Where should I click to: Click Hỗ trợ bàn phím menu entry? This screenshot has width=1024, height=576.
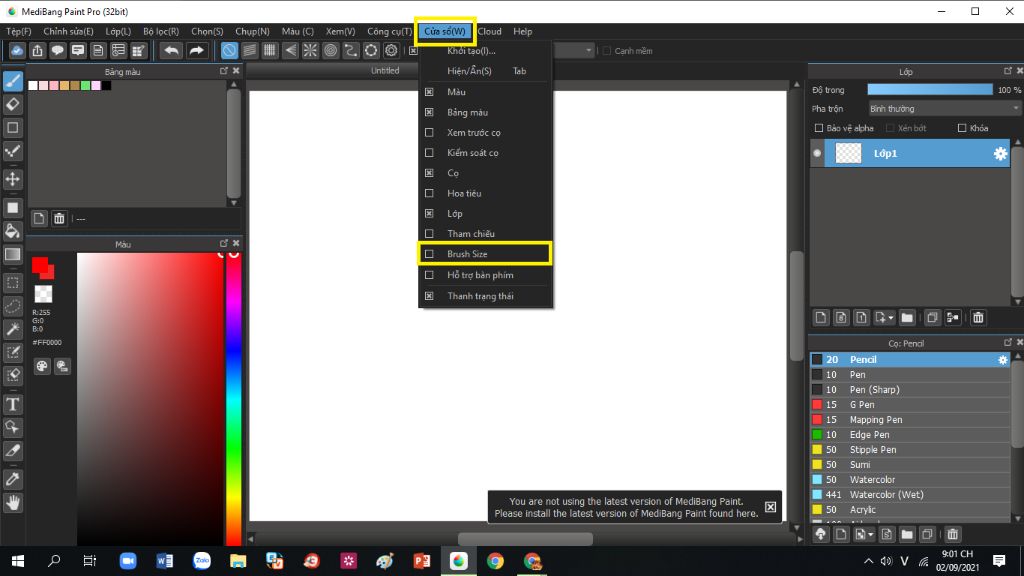(x=485, y=275)
